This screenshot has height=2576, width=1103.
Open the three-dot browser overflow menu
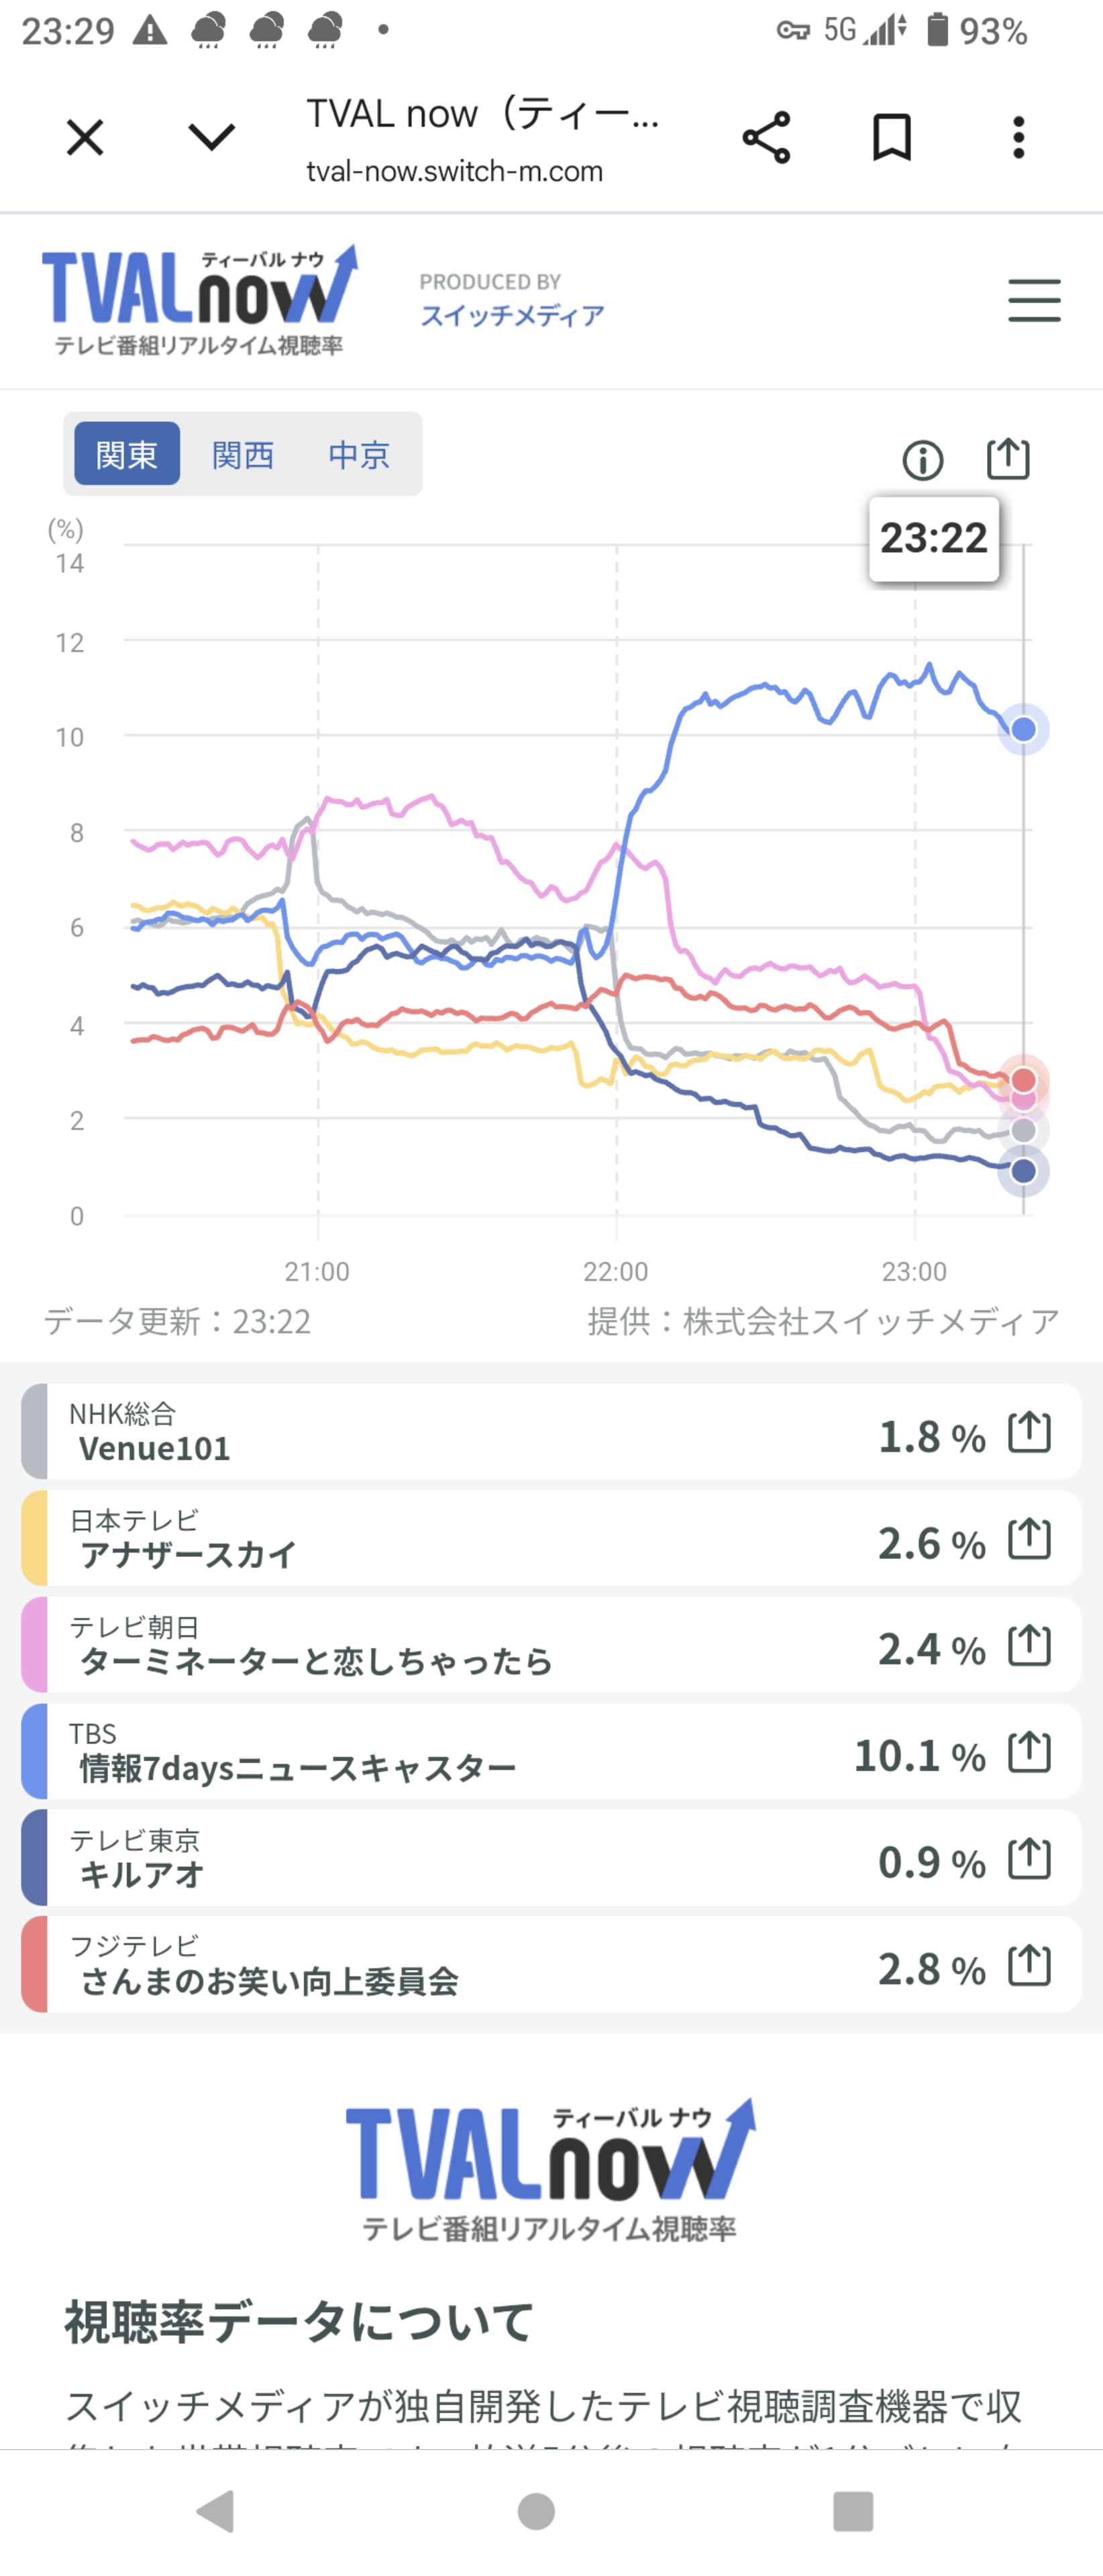[1018, 137]
